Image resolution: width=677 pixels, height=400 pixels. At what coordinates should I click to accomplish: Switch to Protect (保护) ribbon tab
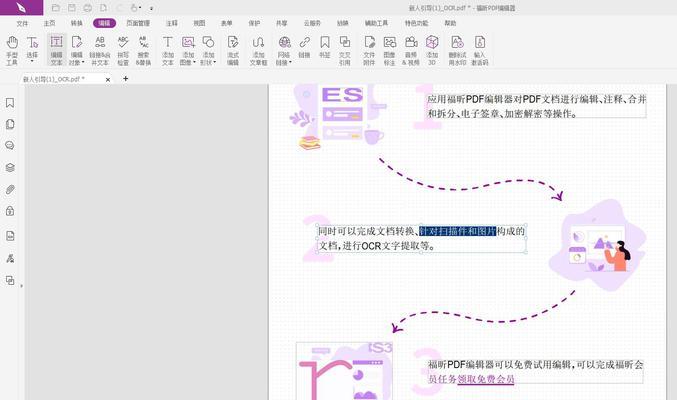(254, 23)
